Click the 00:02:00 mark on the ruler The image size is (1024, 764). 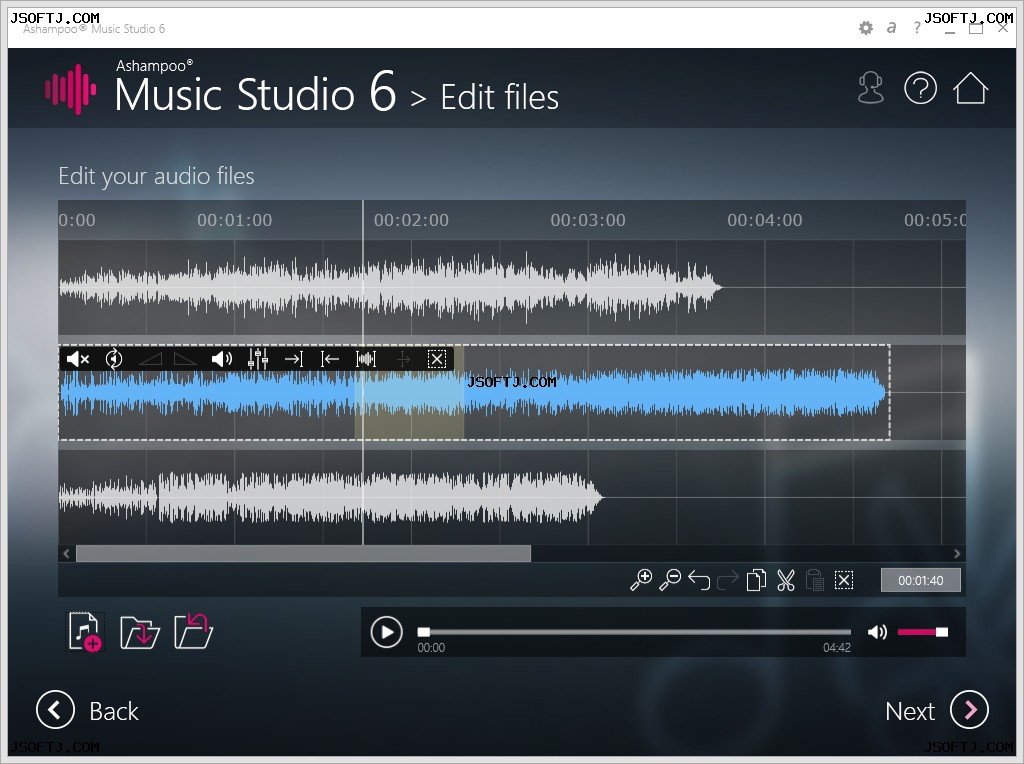click(411, 220)
